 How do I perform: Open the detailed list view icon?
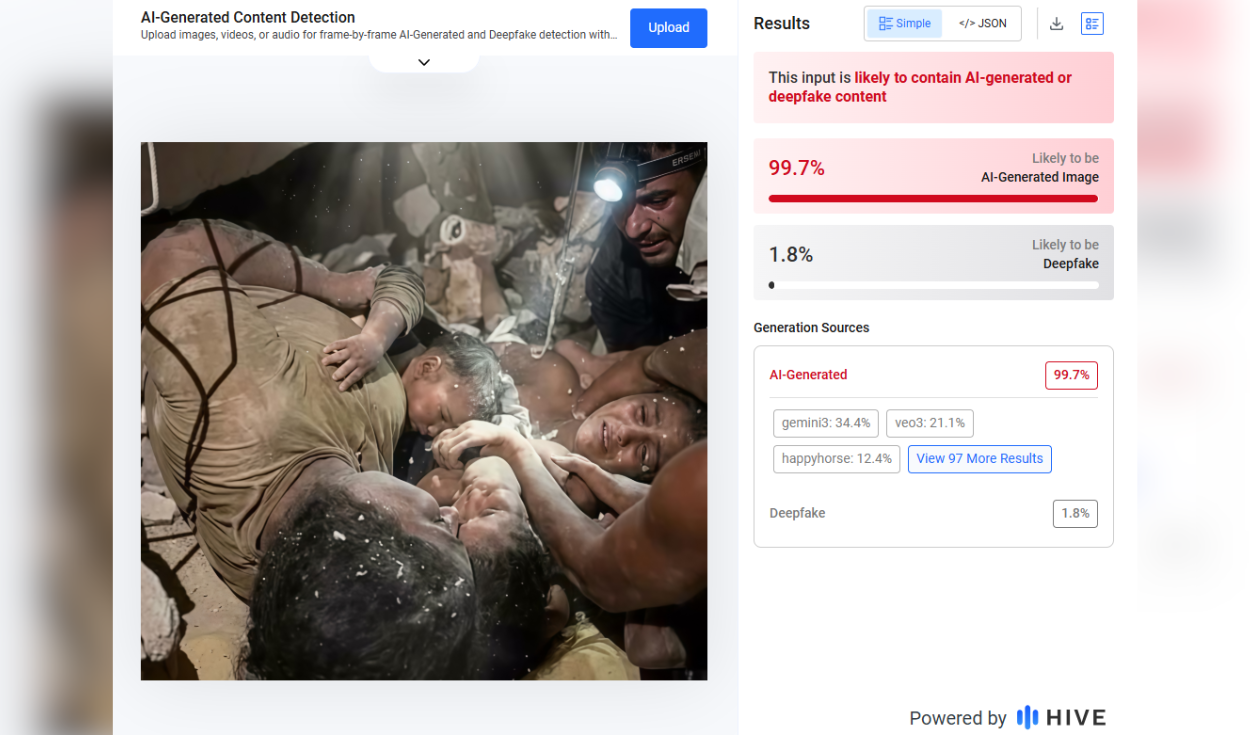click(x=1092, y=24)
